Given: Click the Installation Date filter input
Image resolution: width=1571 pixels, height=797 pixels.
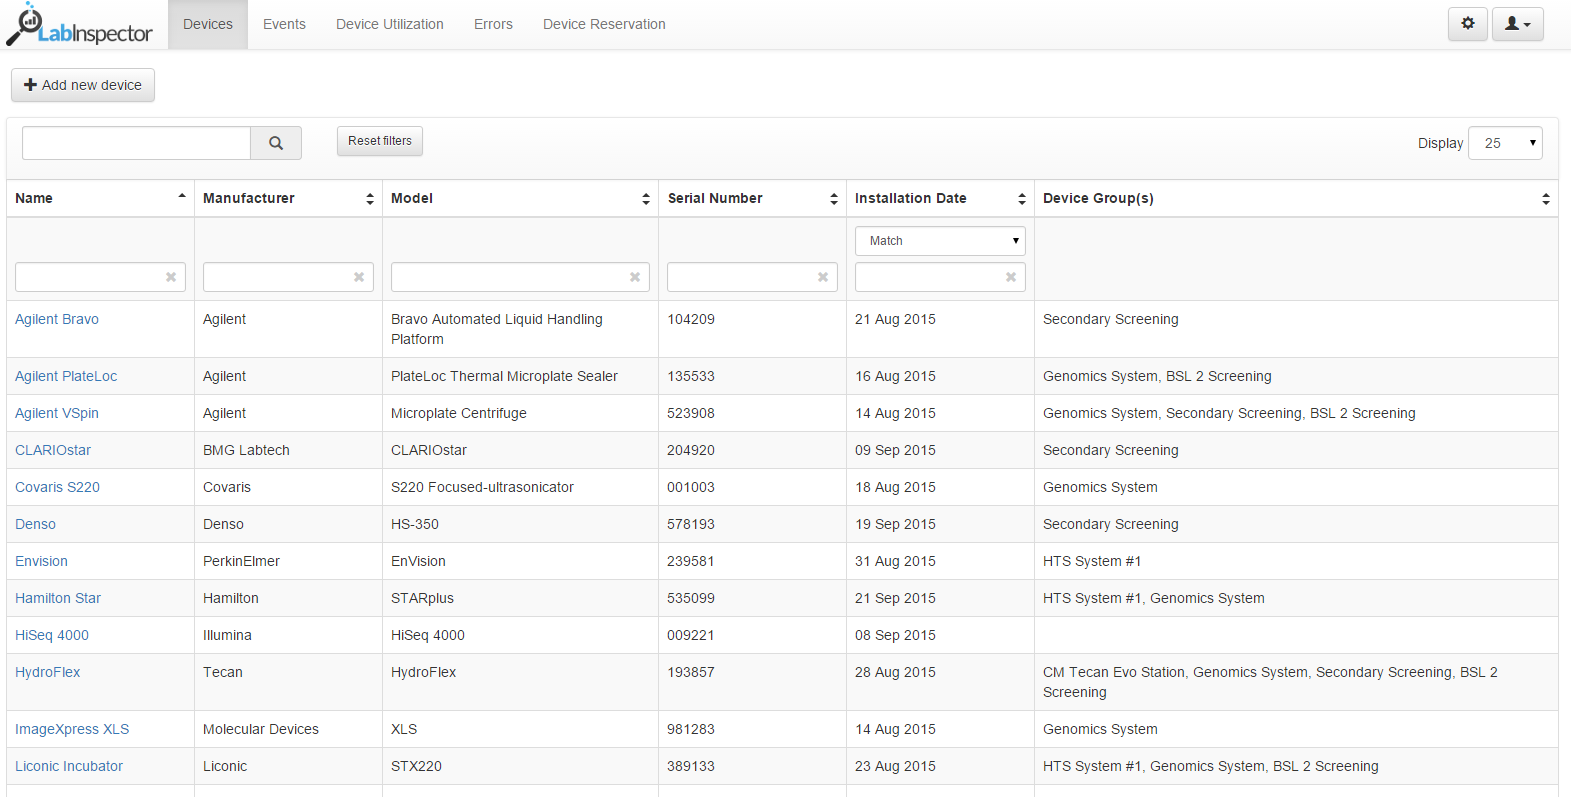Looking at the screenshot, I should pyautogui.click(x=940, y=277).
